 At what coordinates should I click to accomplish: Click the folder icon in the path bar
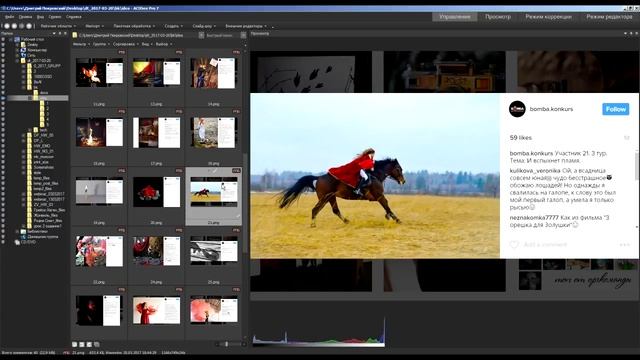[75, 36]
